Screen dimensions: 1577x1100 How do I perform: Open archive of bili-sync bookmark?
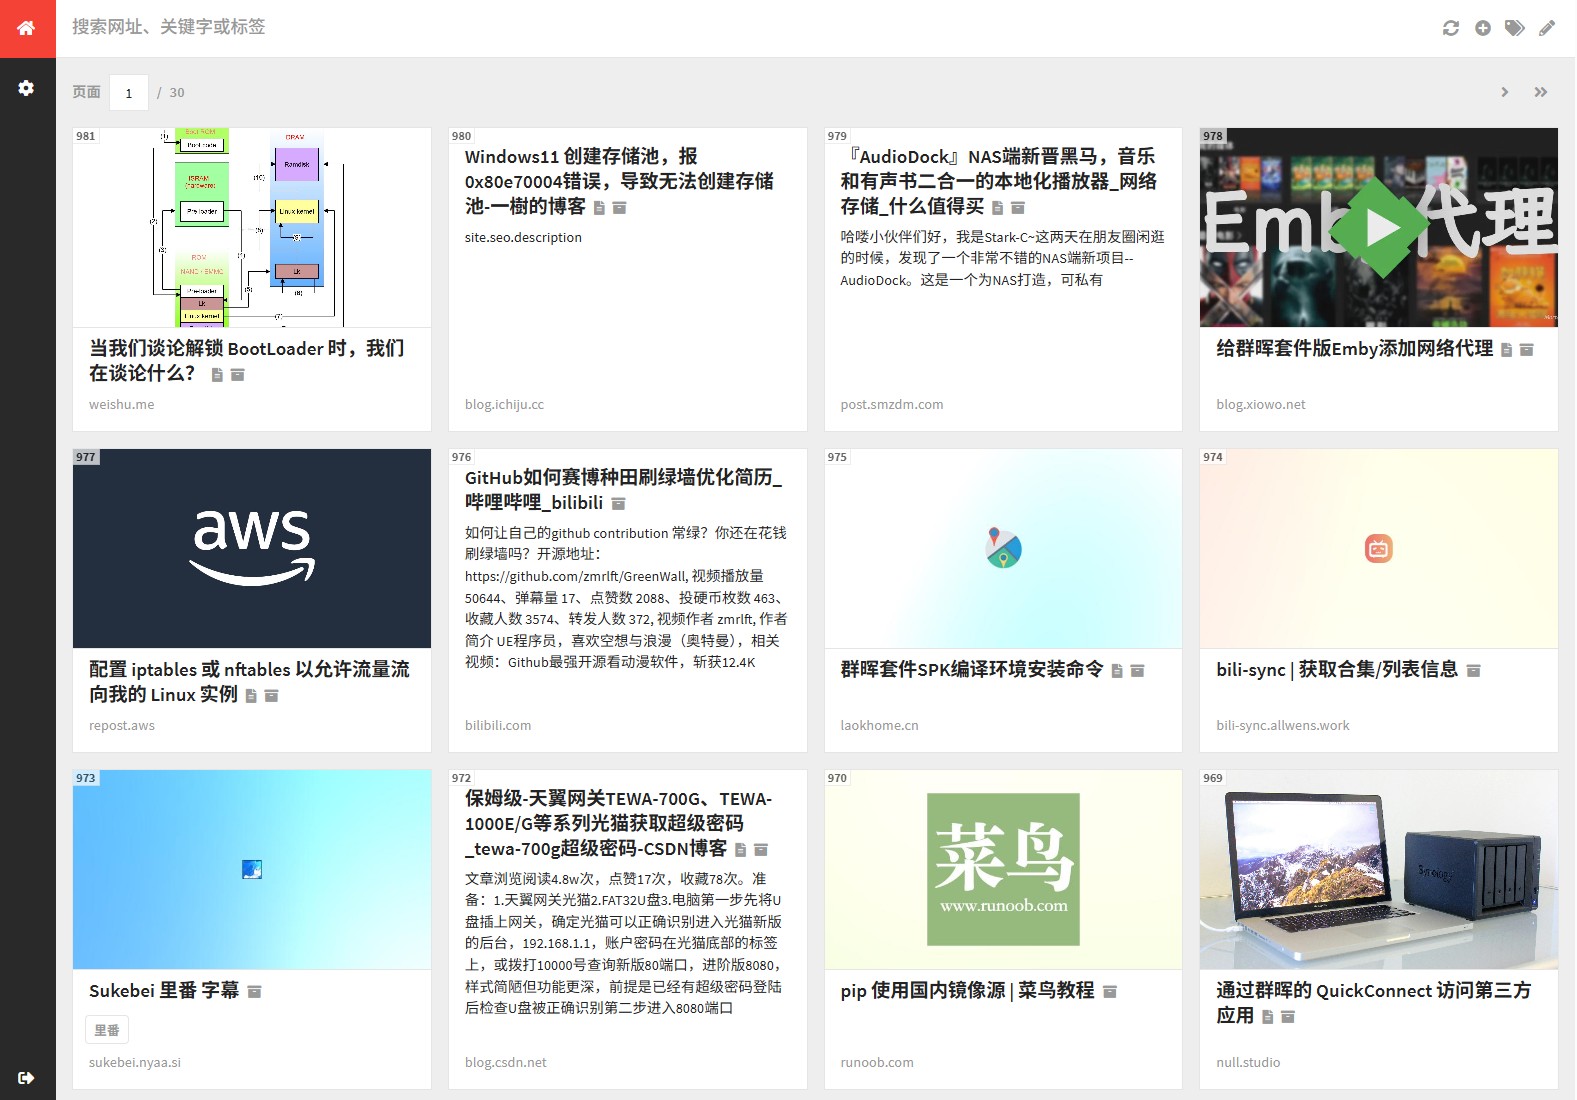1474,671
